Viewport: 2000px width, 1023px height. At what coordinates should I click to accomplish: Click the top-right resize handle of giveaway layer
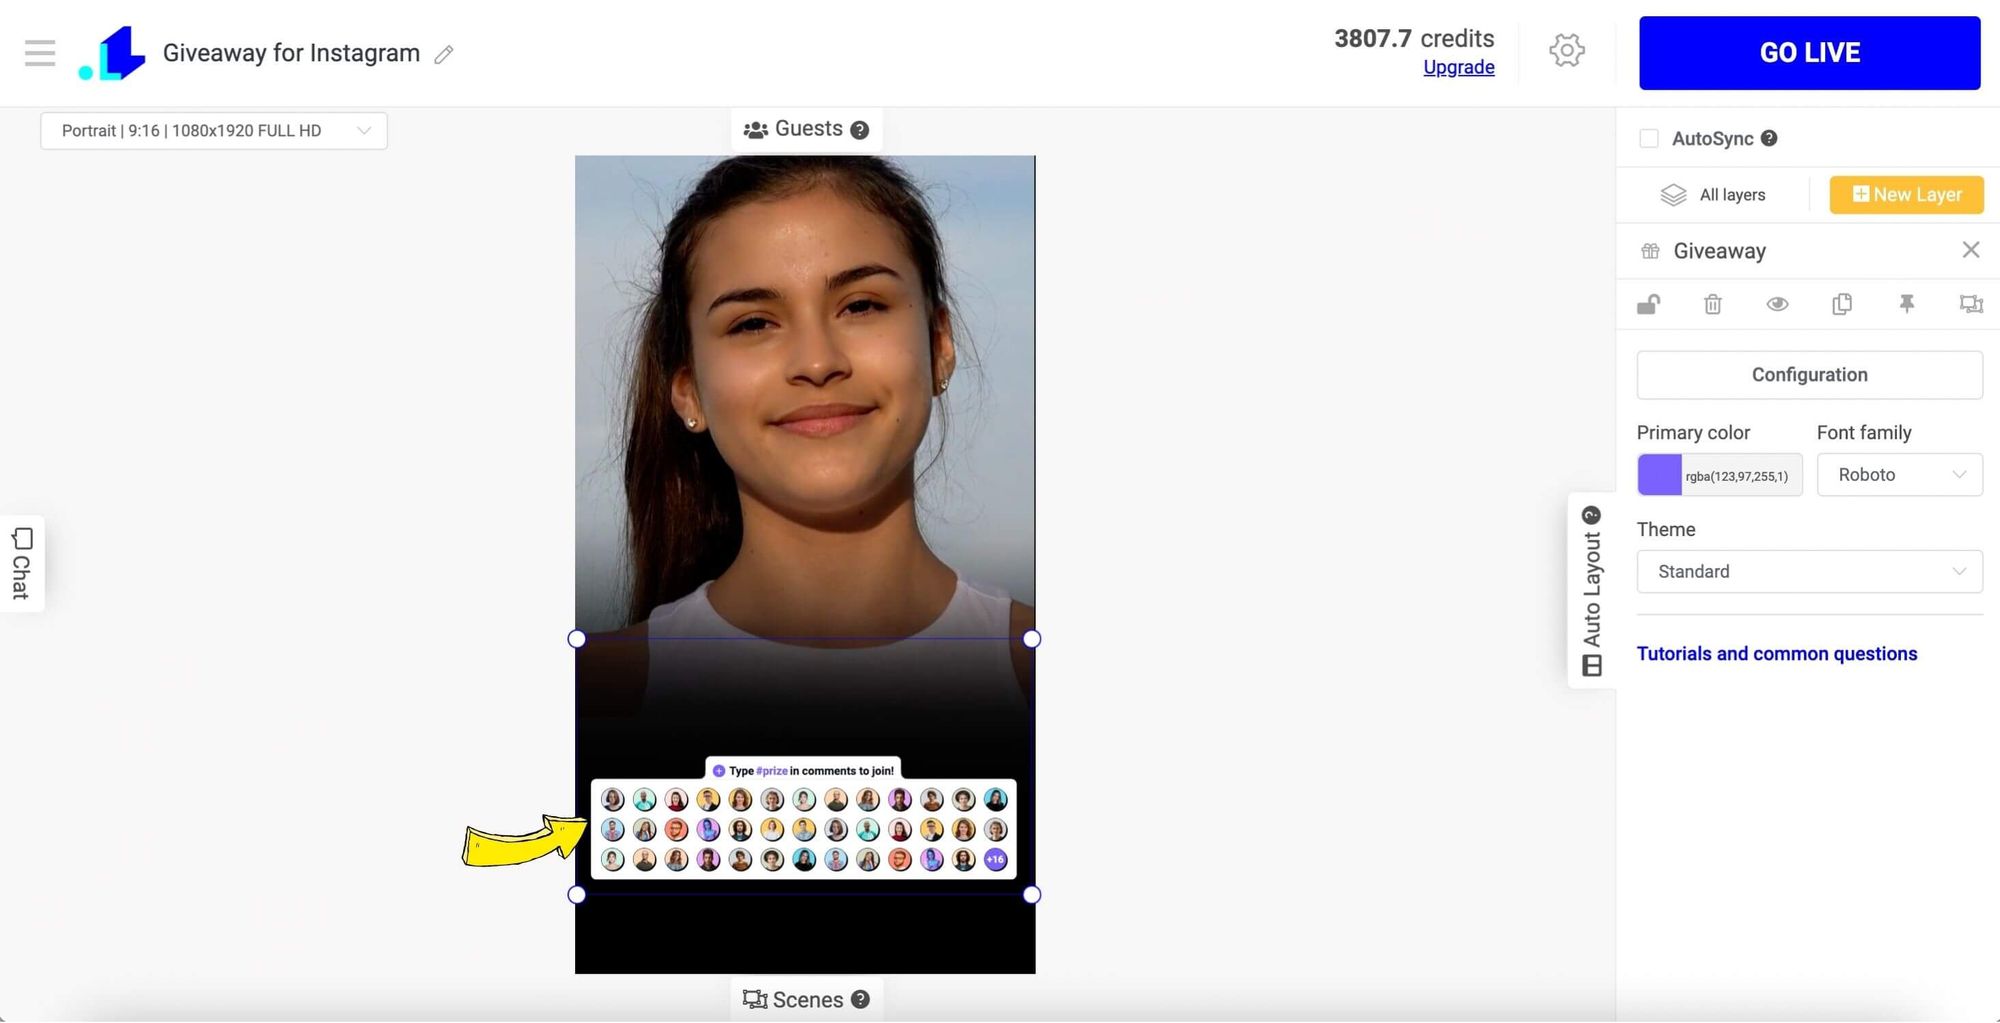click(x=1032, y=639)
